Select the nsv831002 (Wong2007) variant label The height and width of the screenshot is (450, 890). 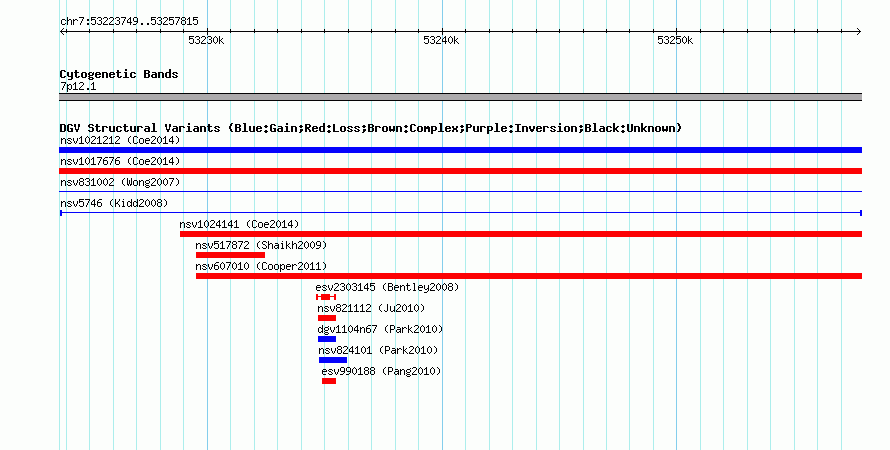coord(120,182)
